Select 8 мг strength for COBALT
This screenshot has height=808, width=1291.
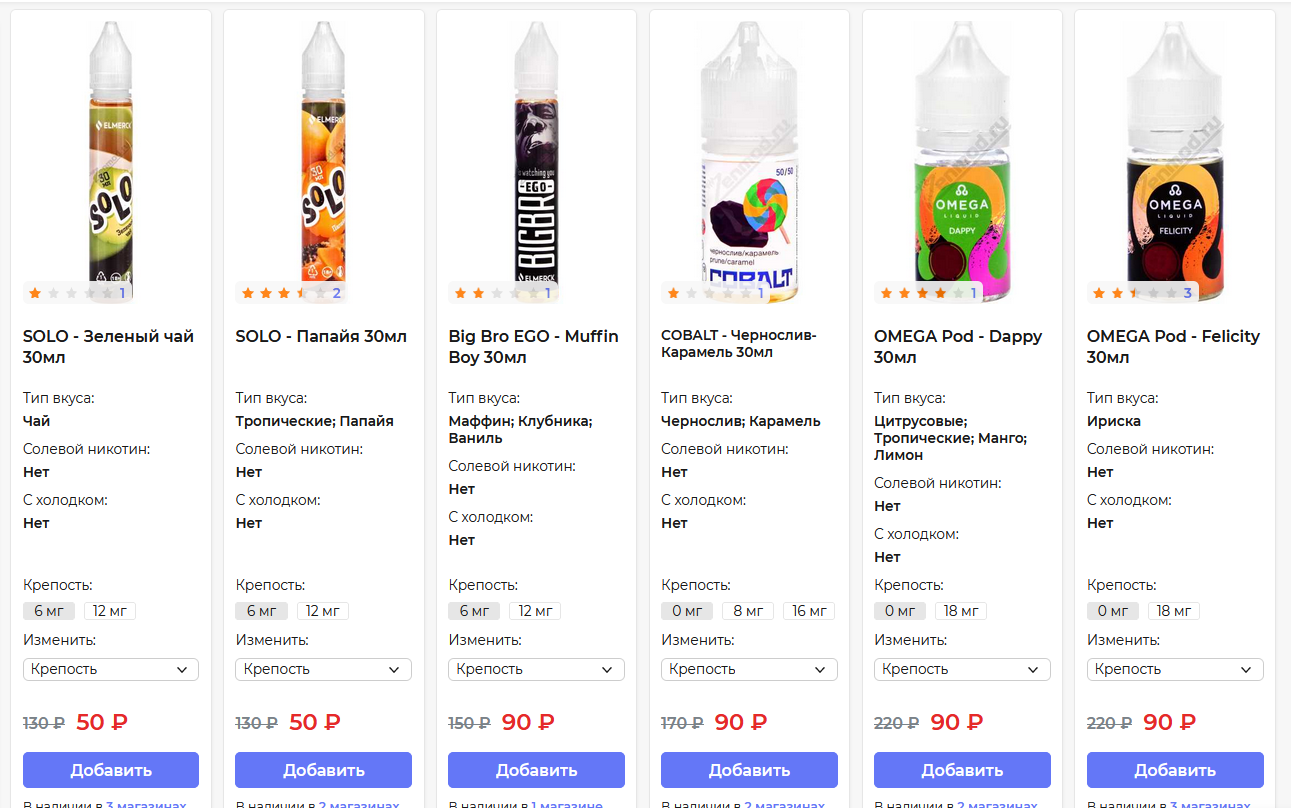tap(748, 611)
